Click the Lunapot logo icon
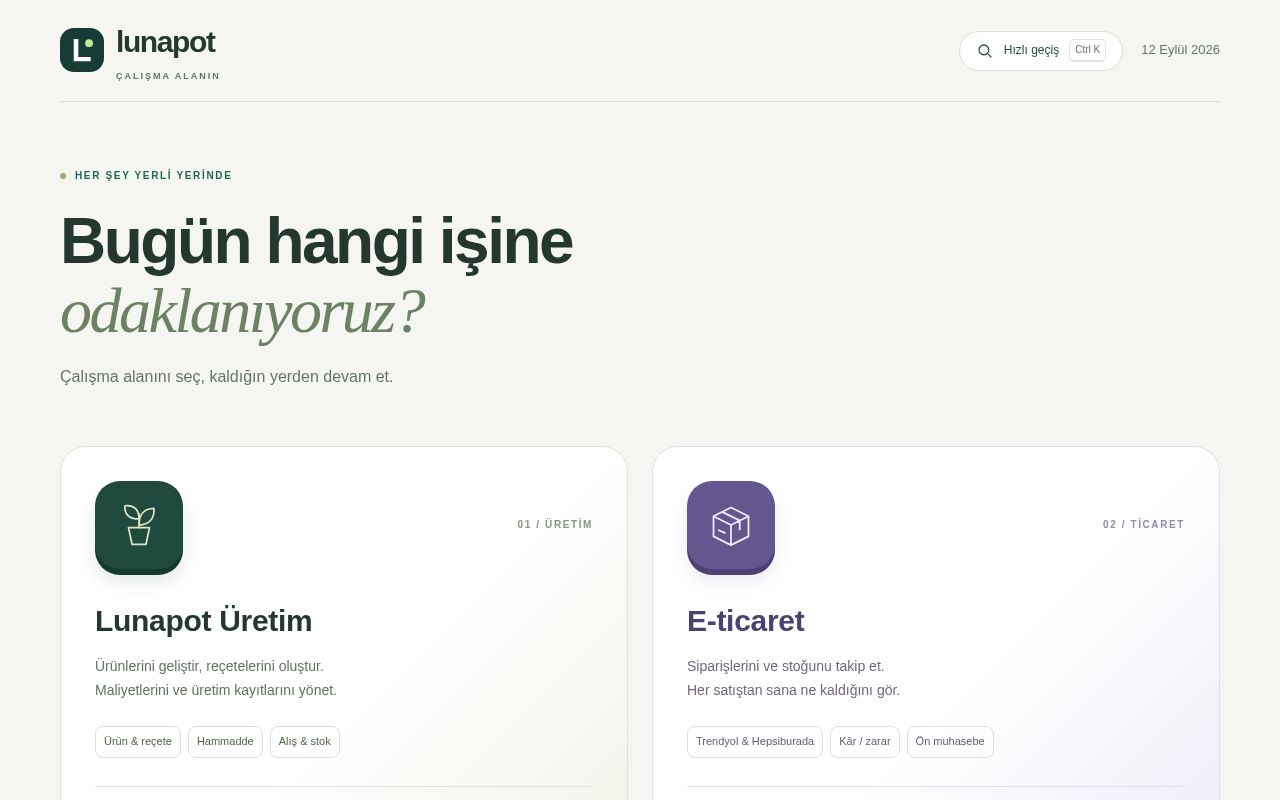Image resolution: width=1280 pixels, height=800 pixels. coord(82,50)
